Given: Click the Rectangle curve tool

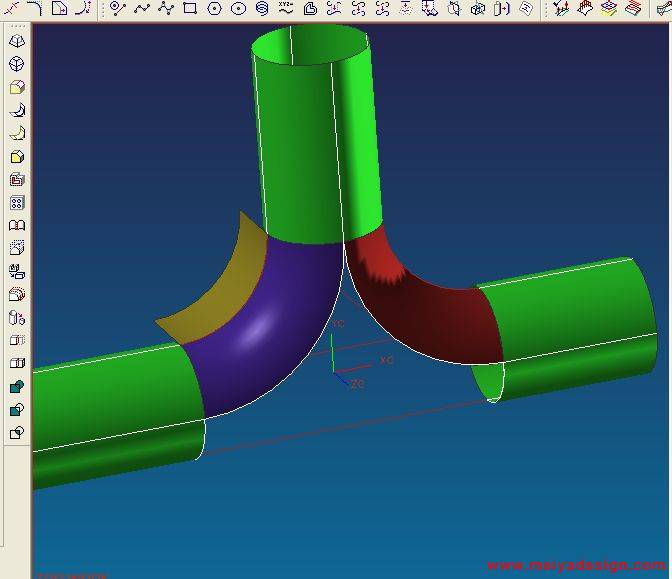Looking at the screenshot, I should click(189, 9).
